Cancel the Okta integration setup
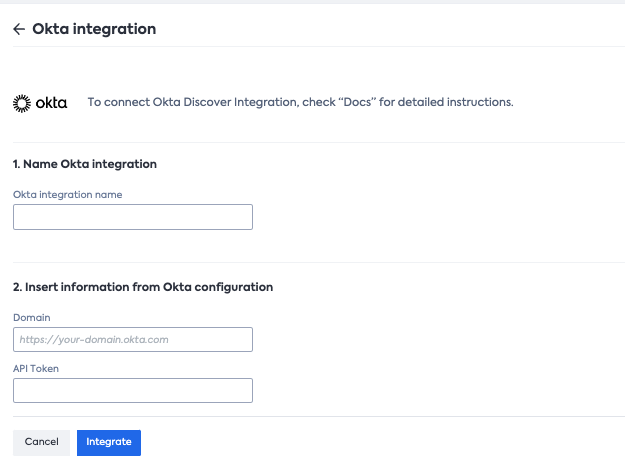Screen dimensions: 625x471 click(x=41, y=442)
